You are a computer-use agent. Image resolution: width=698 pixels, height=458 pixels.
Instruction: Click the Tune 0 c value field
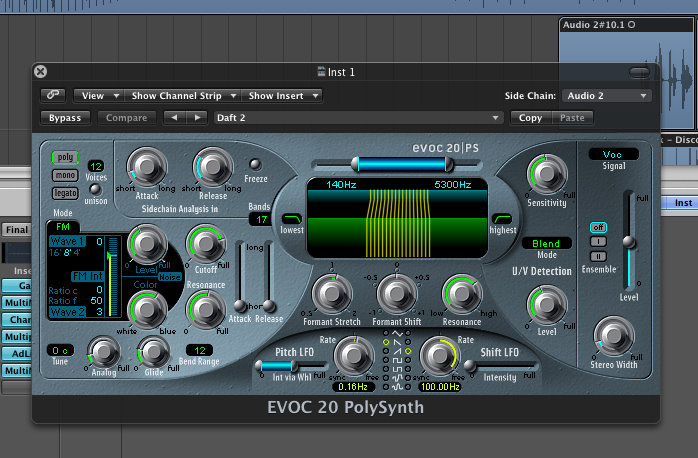60,350
